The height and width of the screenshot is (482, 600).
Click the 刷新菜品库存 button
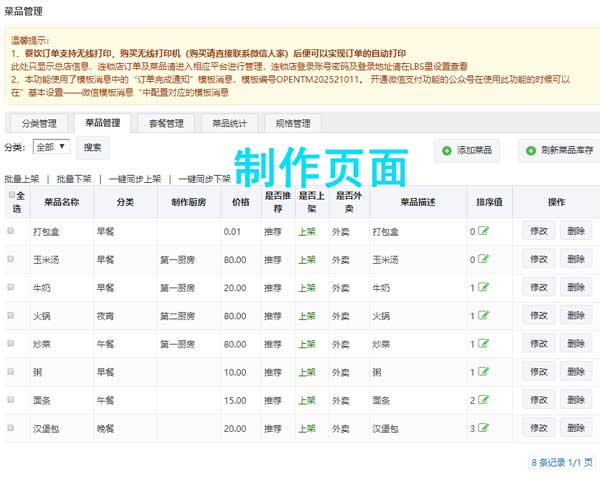[559, 150]
